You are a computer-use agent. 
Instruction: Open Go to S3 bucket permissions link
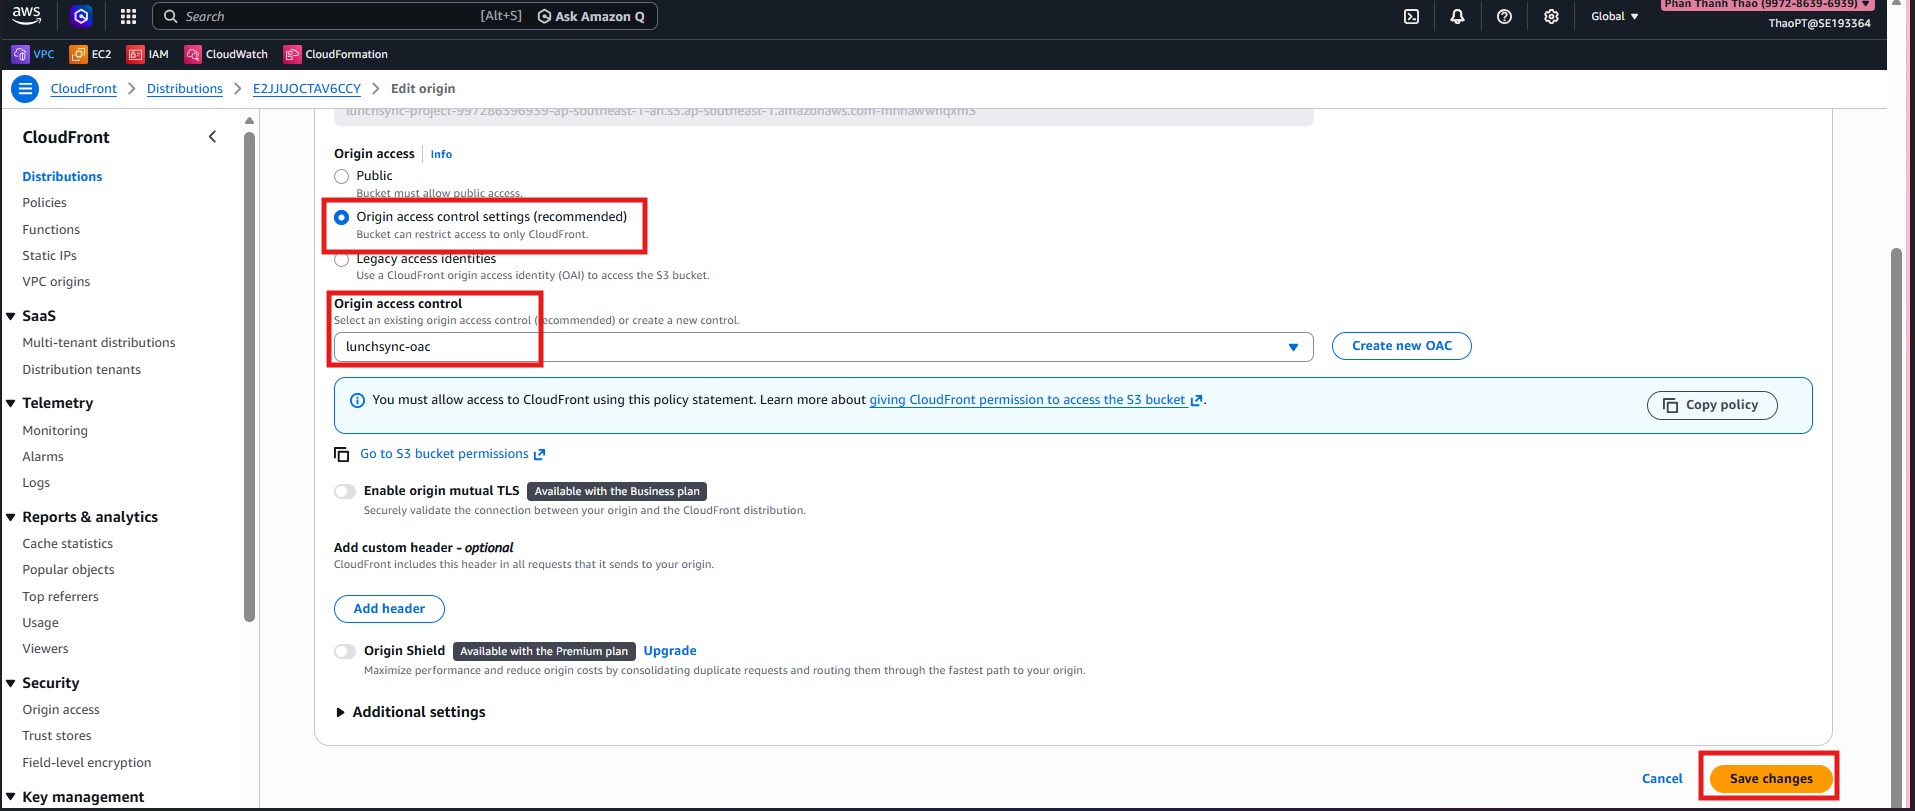click(x=452, y=454)
